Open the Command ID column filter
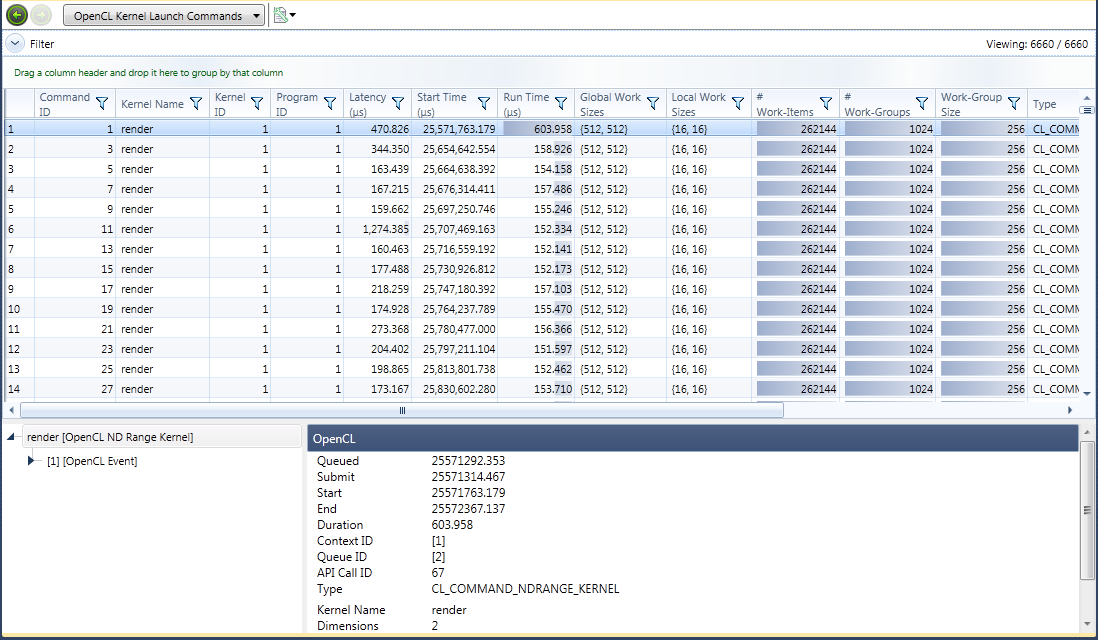Image resolution: width=1098 pixels, height=640 pixels. tap(101, 103)
